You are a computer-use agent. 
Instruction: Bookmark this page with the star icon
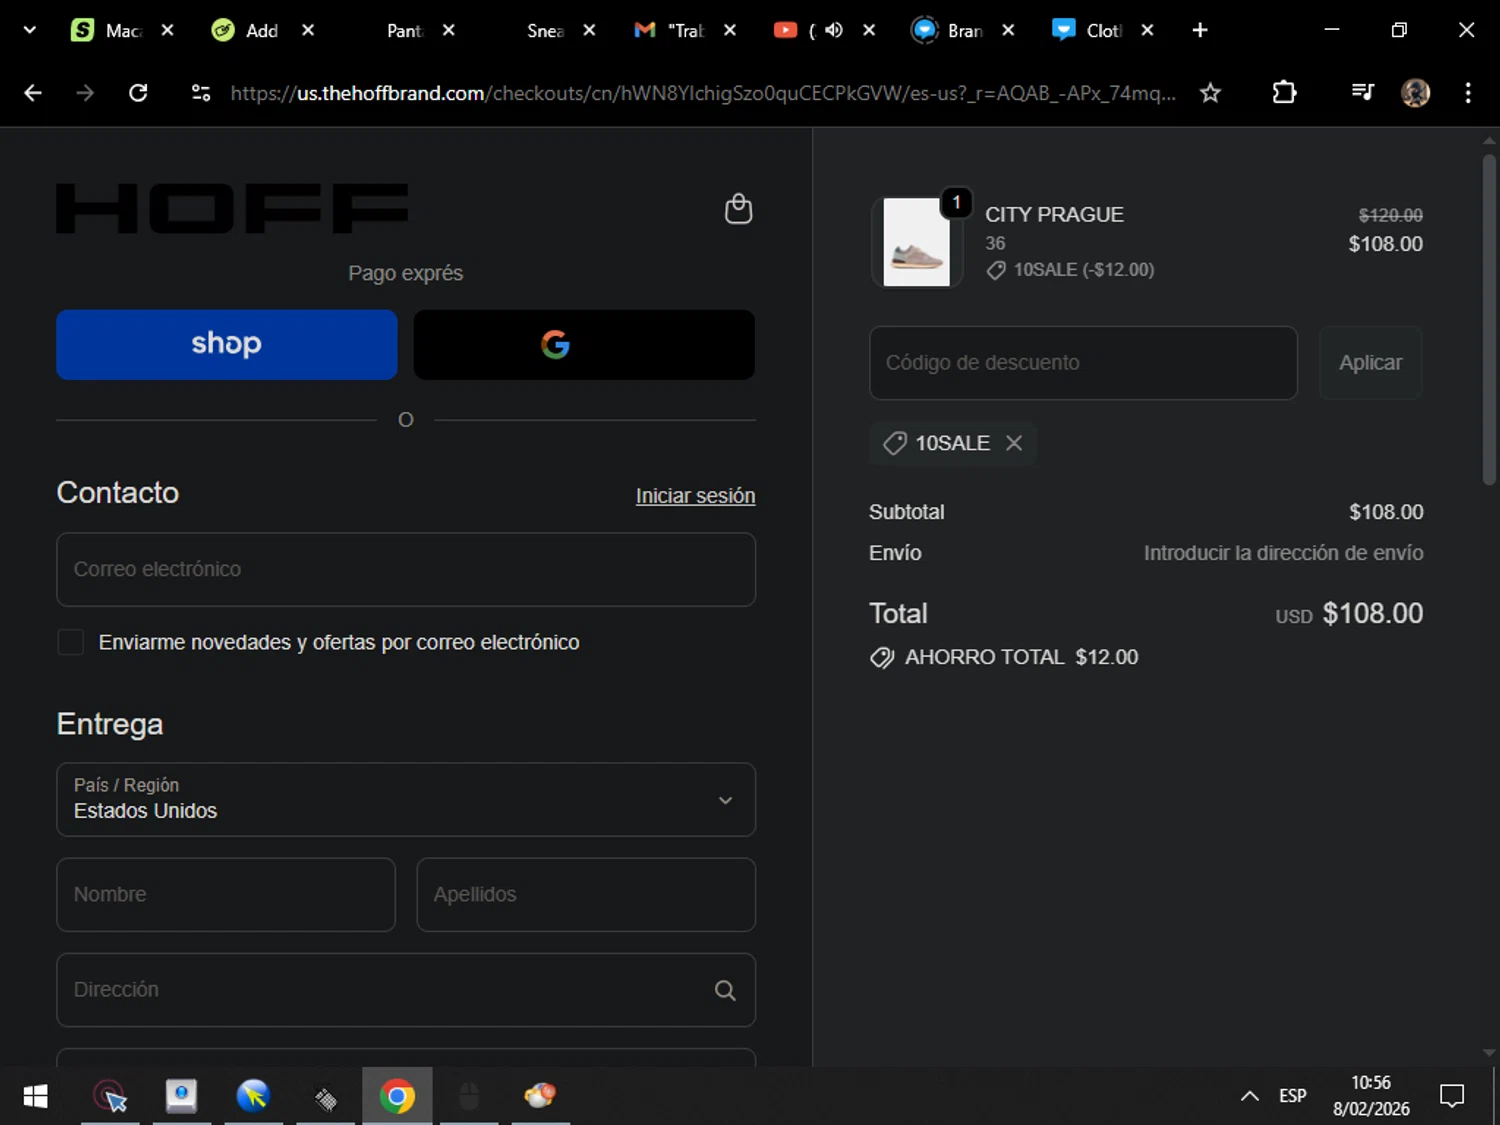coord(1210,93)
